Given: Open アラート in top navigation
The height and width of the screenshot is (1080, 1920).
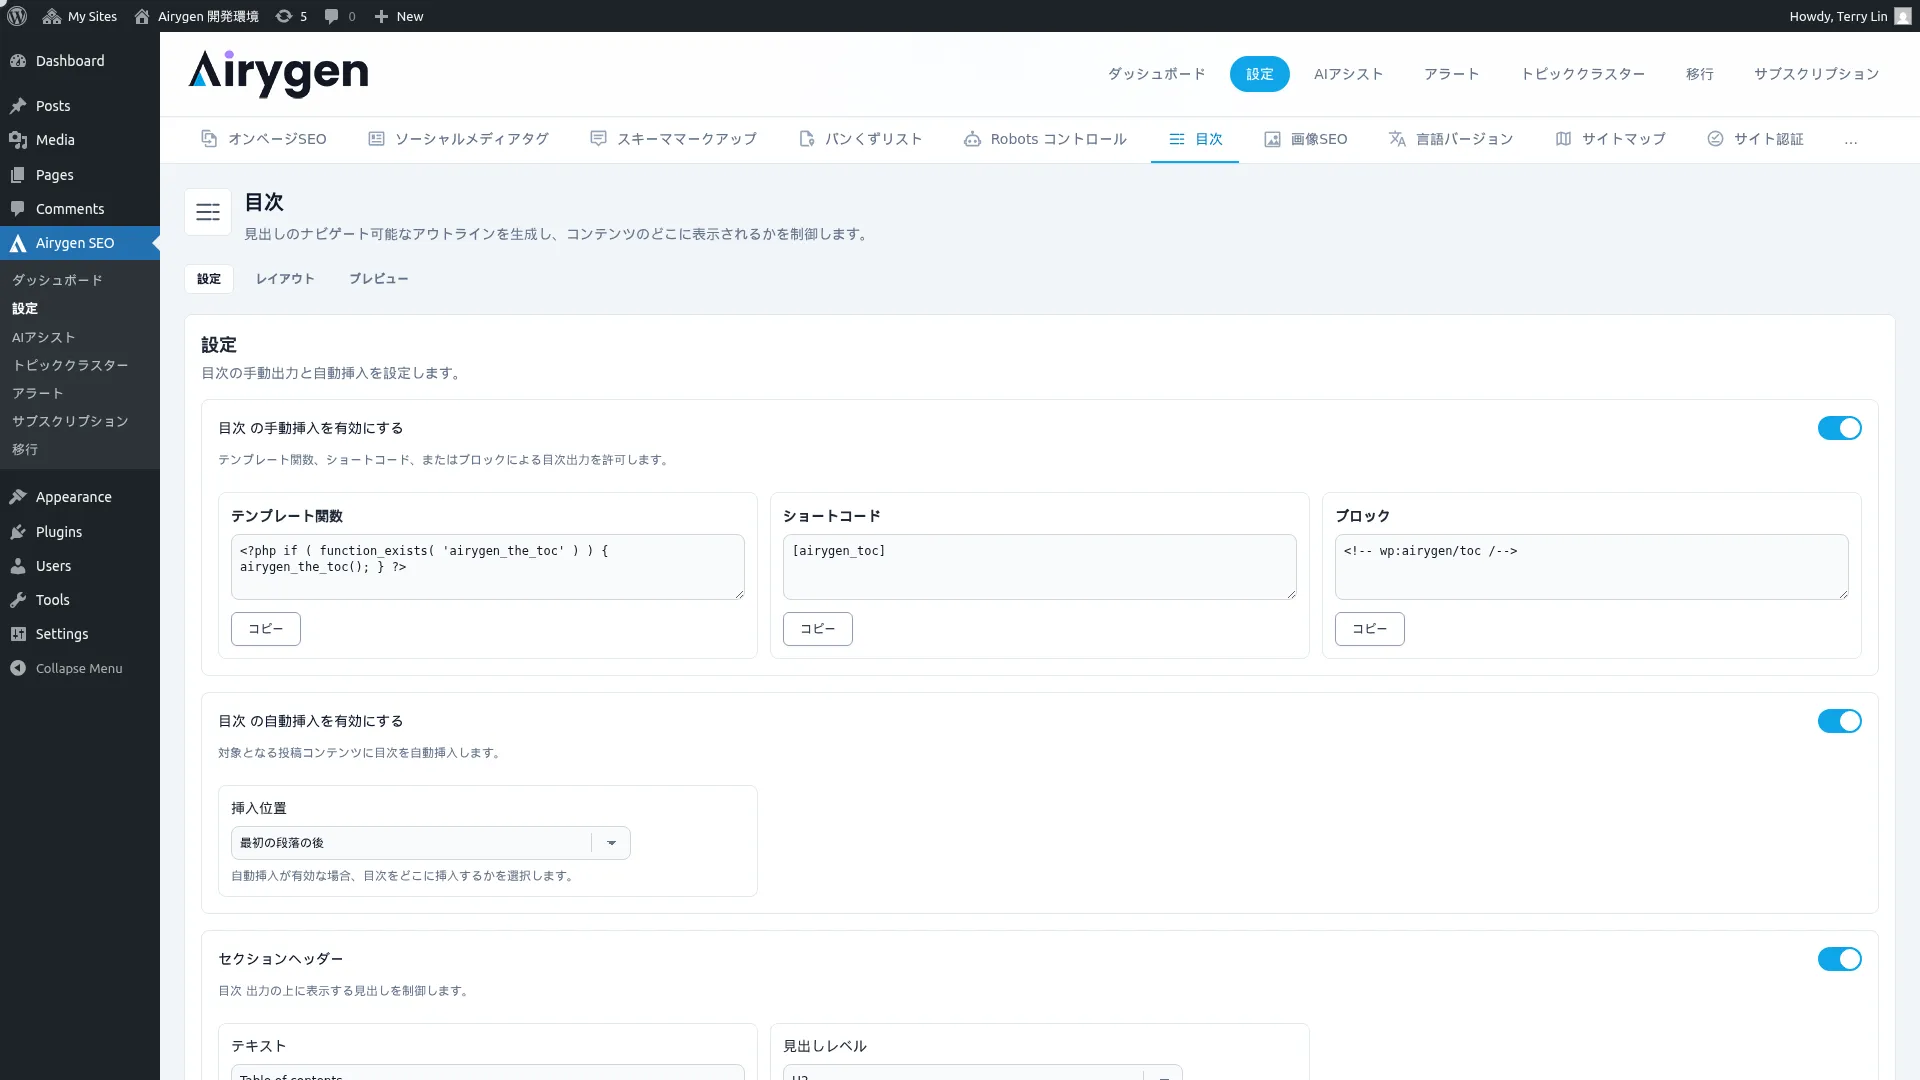Looking at the screenshot, I should pyautogui.click(x=1451, y=74).
